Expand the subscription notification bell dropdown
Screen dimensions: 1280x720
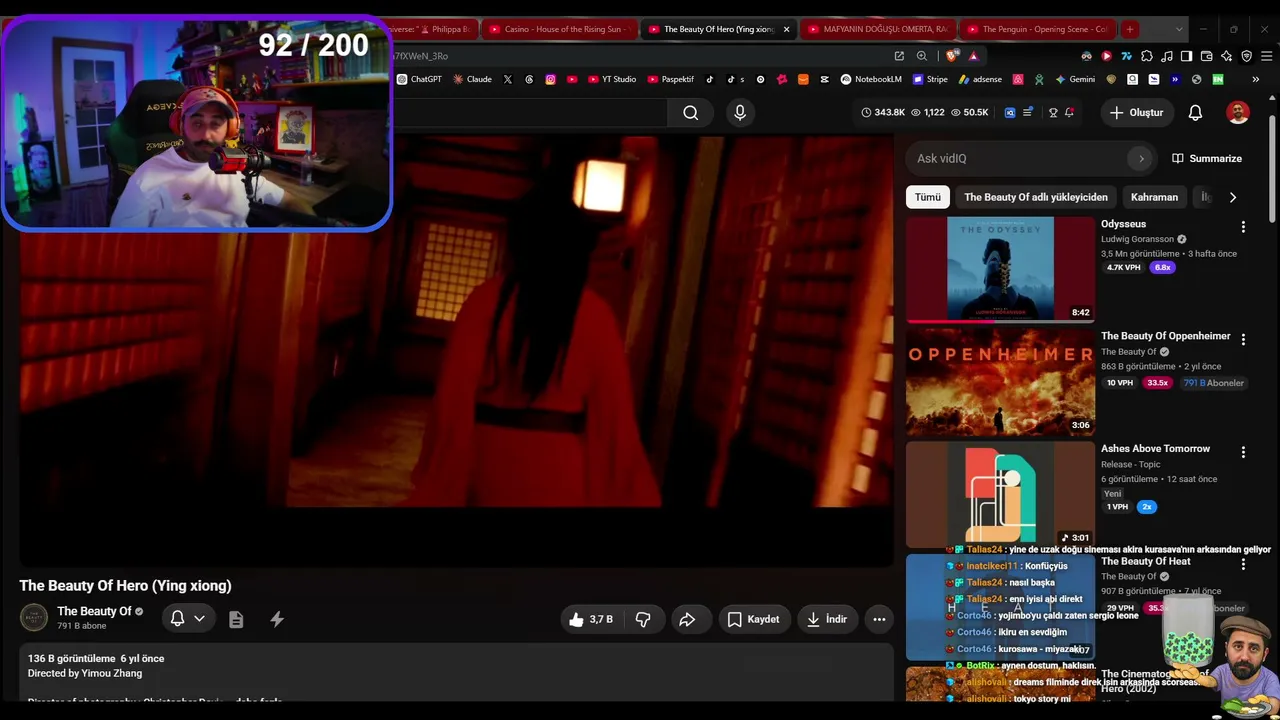[x=188, y=619]
